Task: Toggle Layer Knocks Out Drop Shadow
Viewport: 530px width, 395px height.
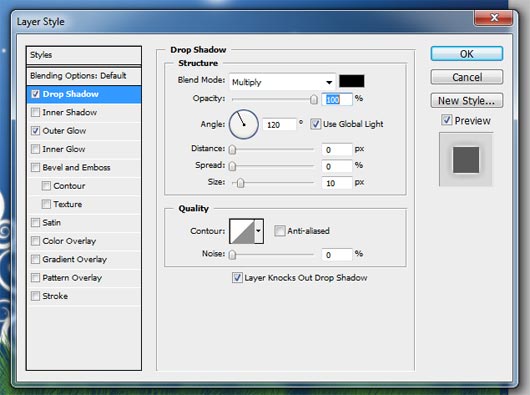Action: point(237,278)
